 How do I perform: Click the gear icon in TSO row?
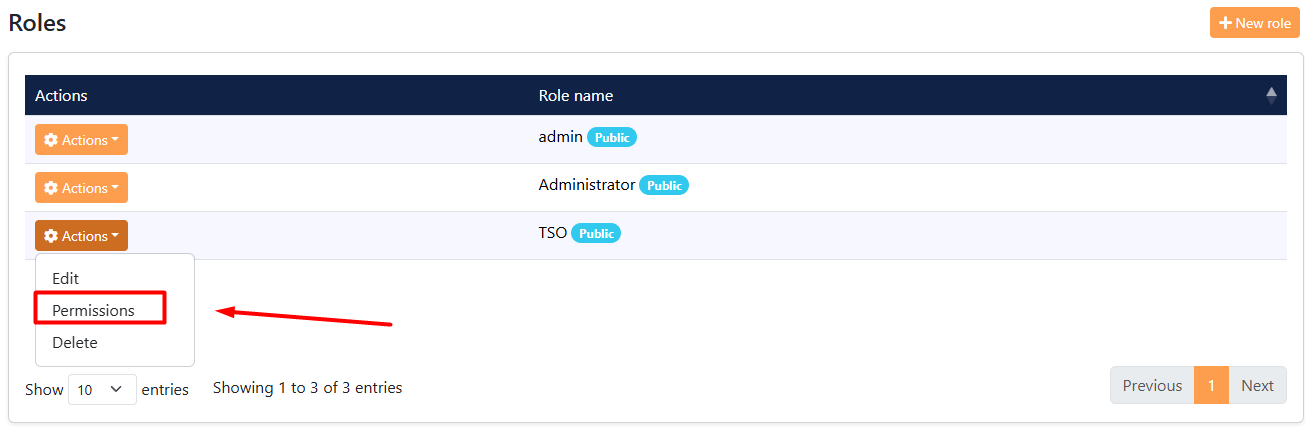pos(51,236)
